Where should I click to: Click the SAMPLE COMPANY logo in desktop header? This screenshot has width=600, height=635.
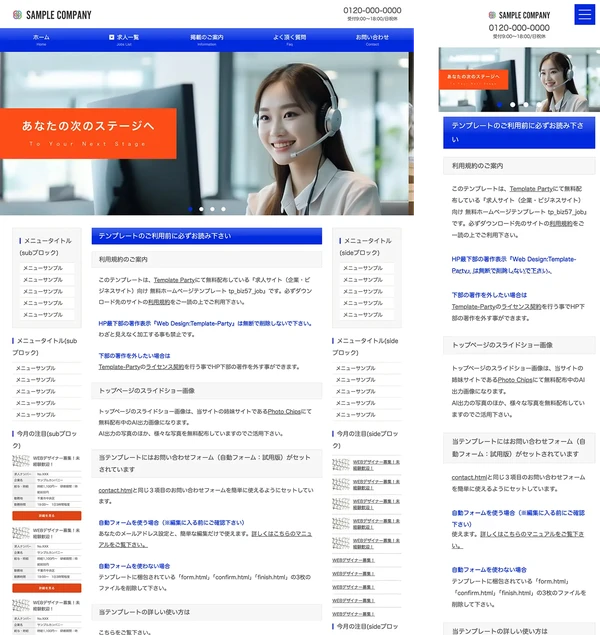pos(52,15)
